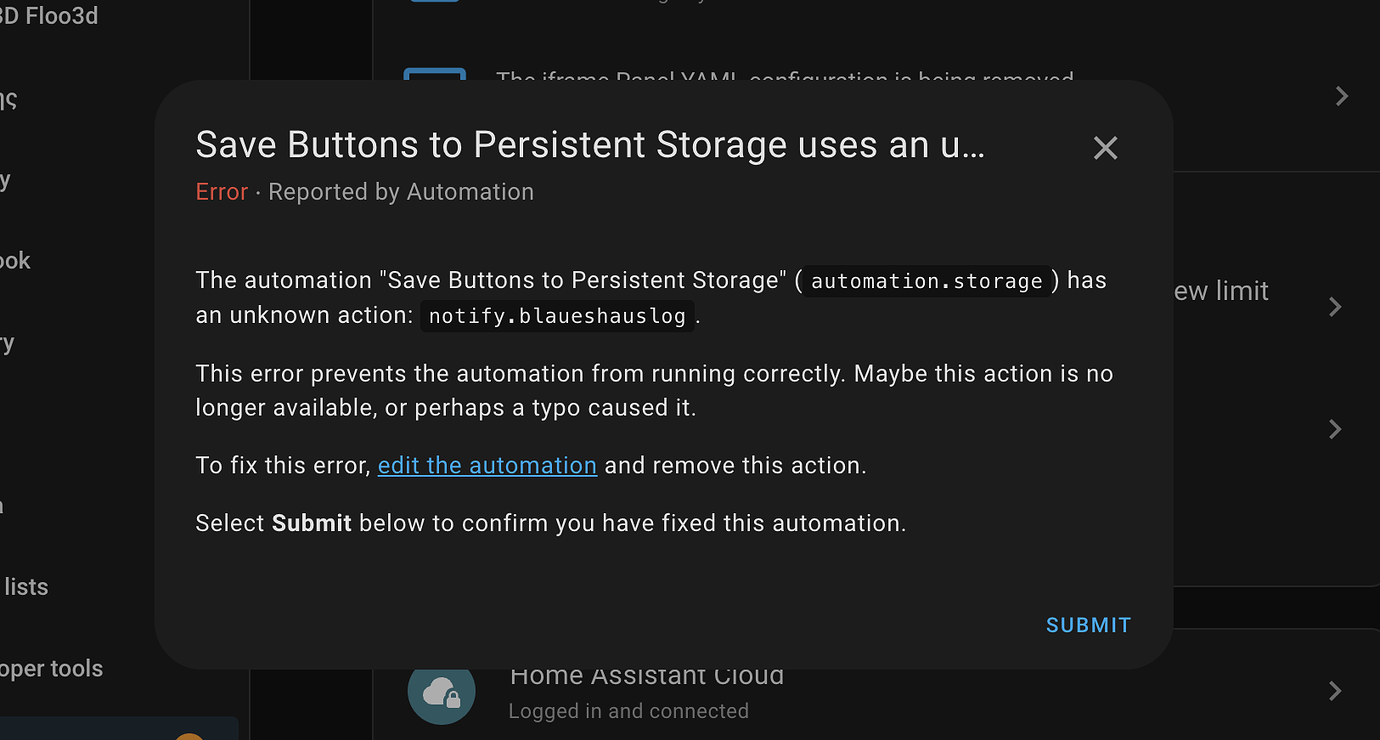Viewport: 1380px width, 740px height.
Task: Click bold 'Submit' word in instructions
Action: [x=311, y=523]
